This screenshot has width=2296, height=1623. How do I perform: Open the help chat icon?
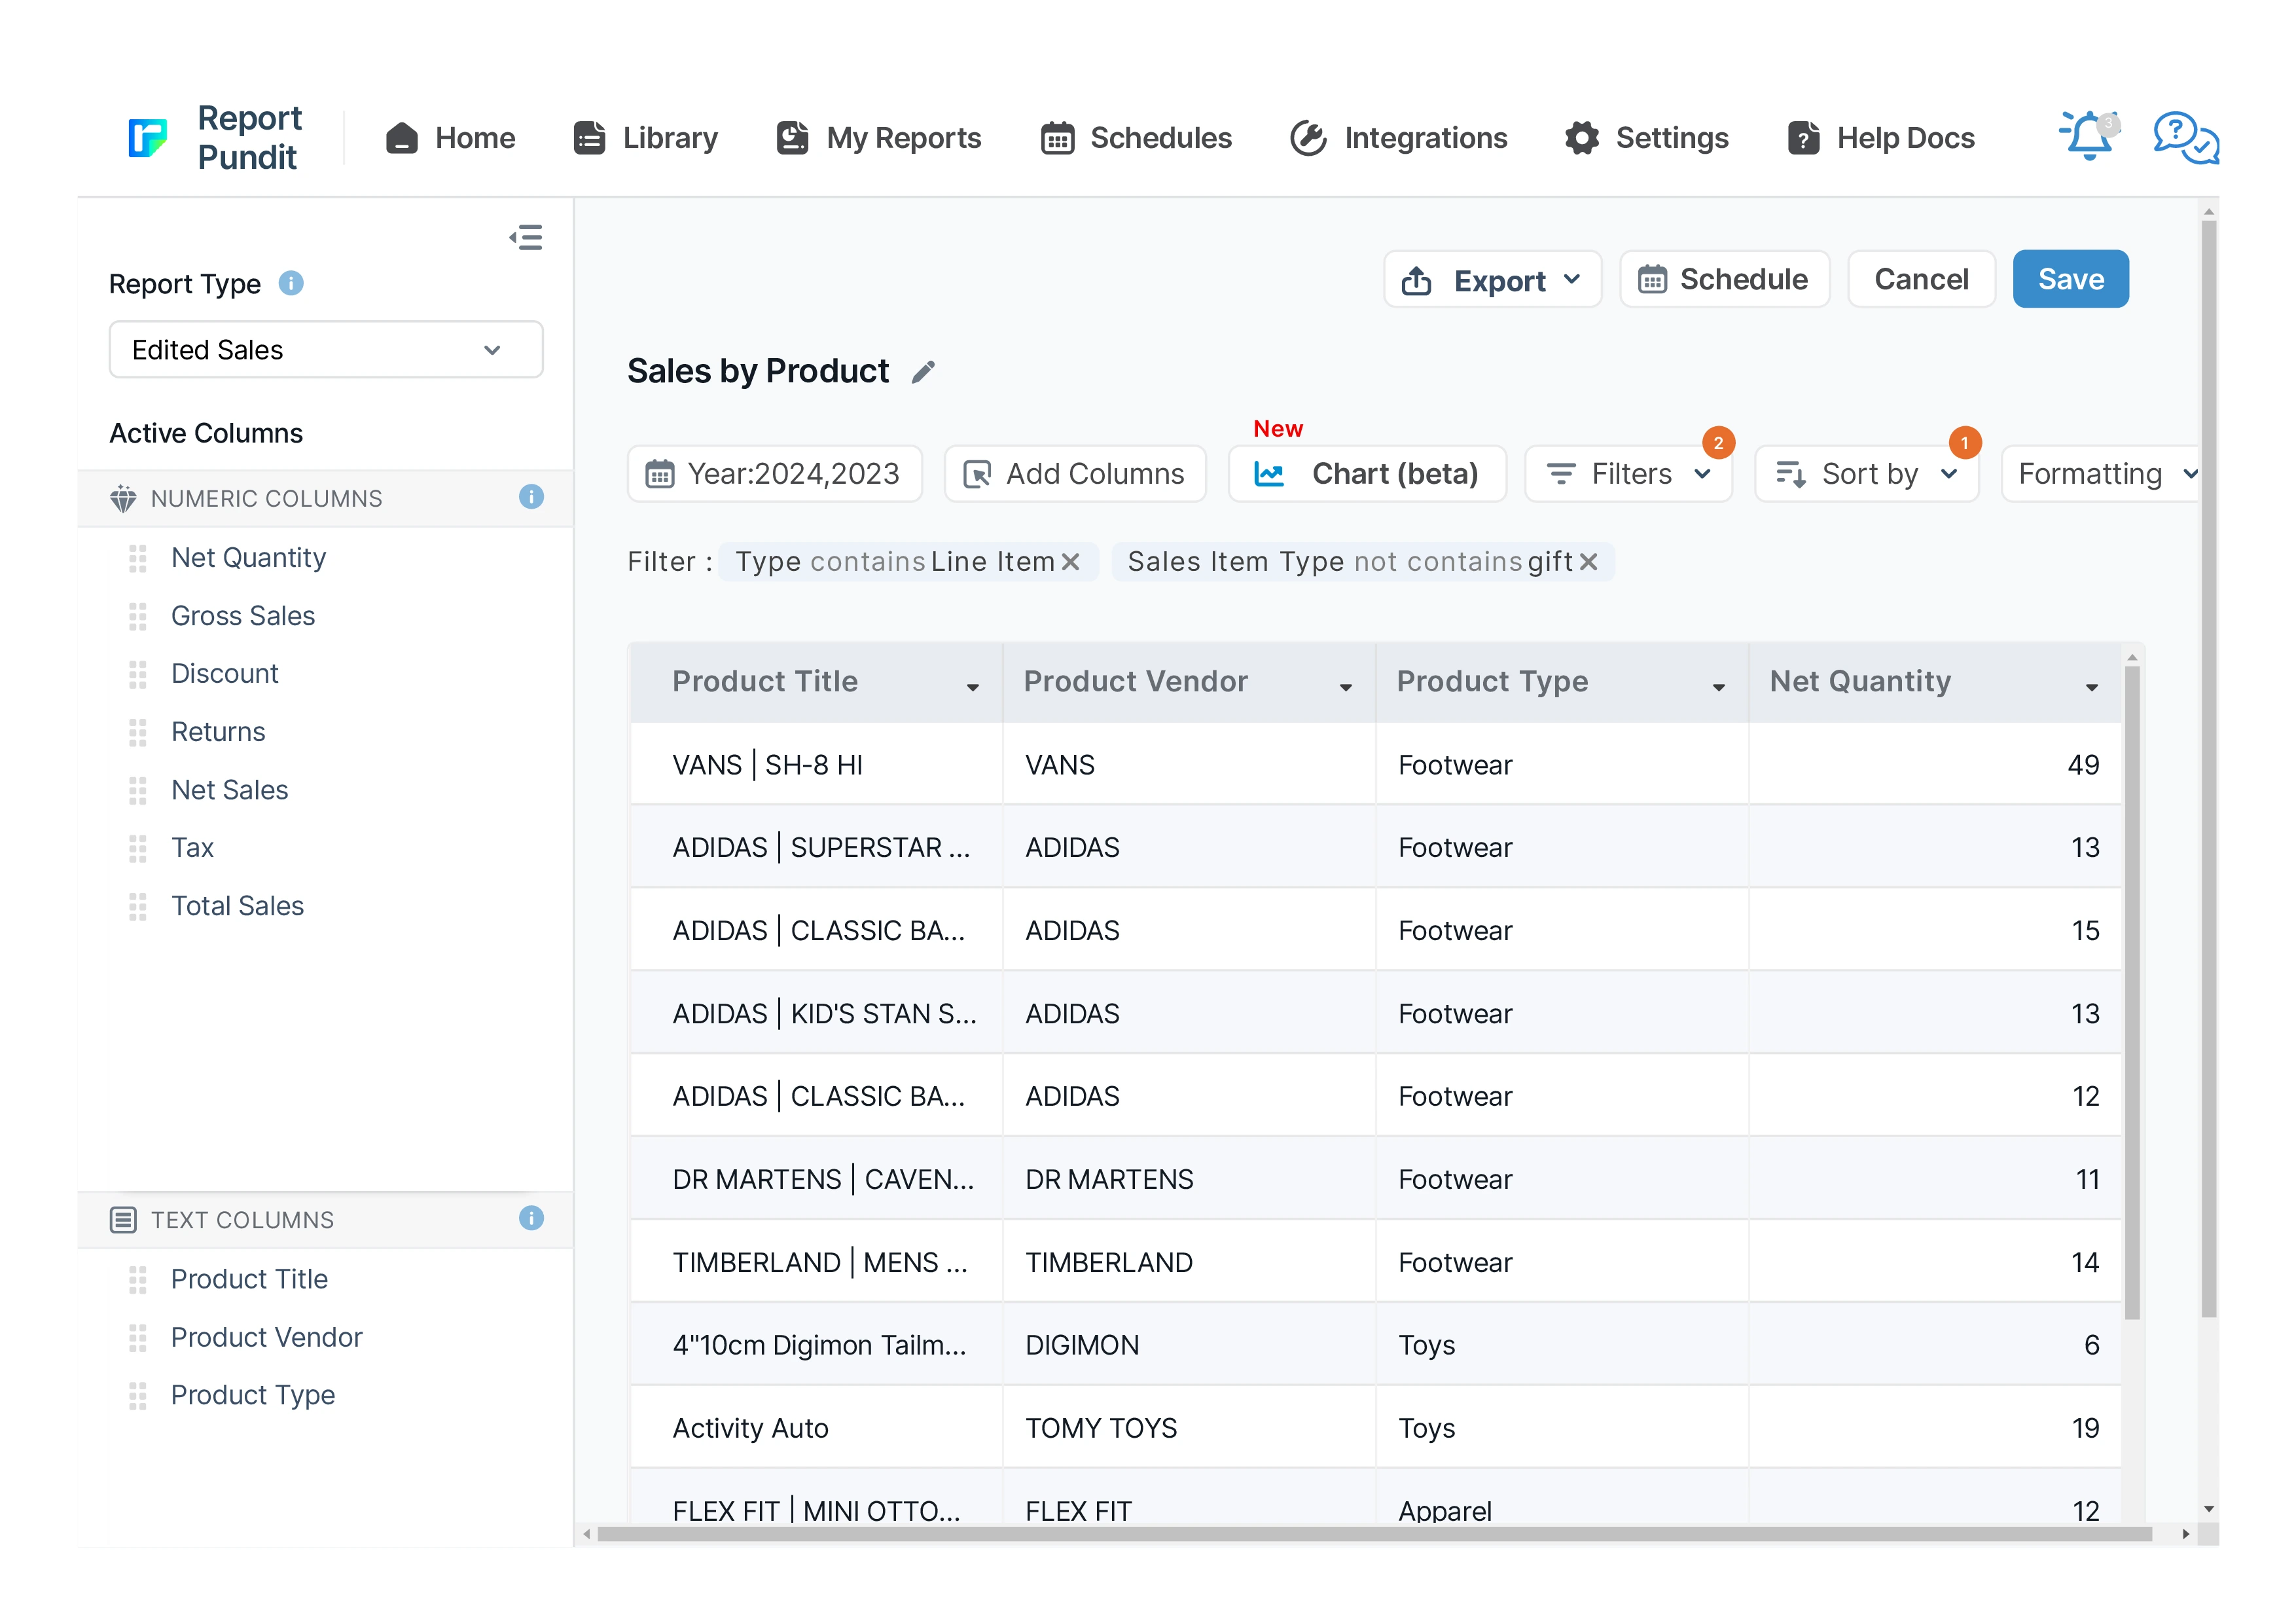pyautogui.click(x=2184, y=137)
